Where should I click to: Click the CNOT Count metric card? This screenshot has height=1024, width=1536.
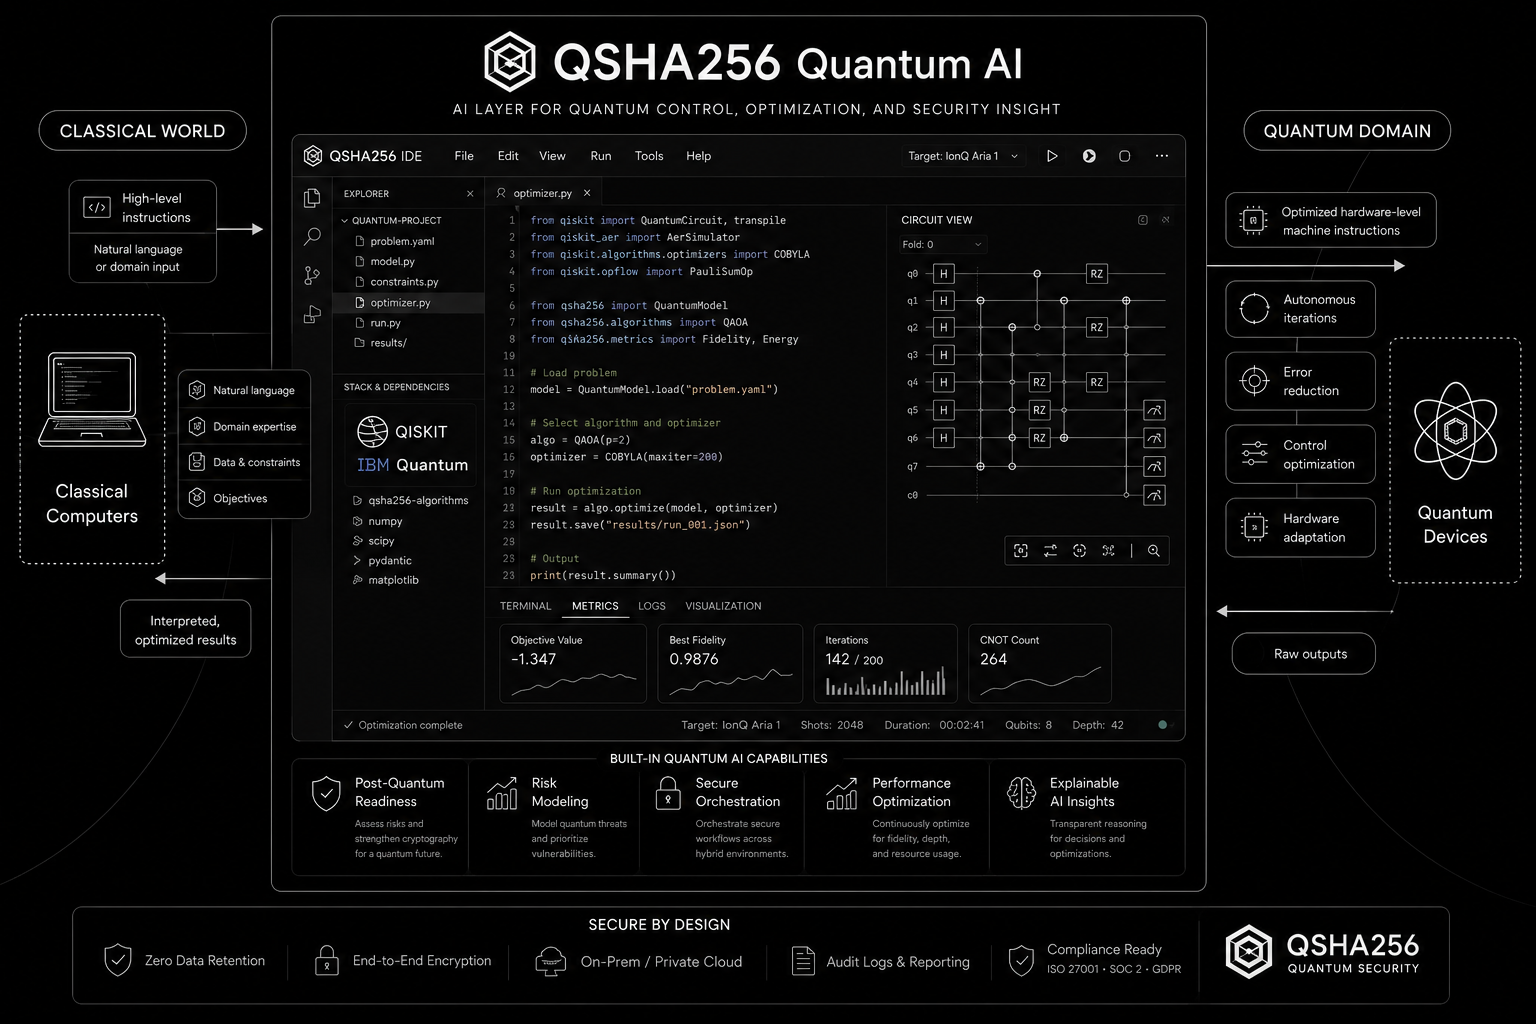[x=1039, y=663]
